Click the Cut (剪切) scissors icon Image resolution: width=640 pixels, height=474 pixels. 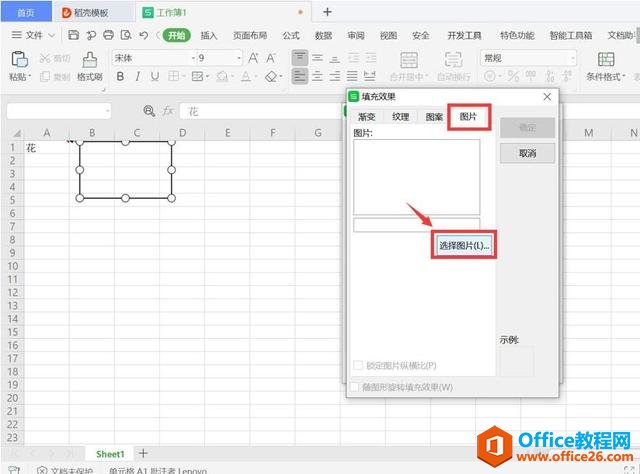[45, 58]
